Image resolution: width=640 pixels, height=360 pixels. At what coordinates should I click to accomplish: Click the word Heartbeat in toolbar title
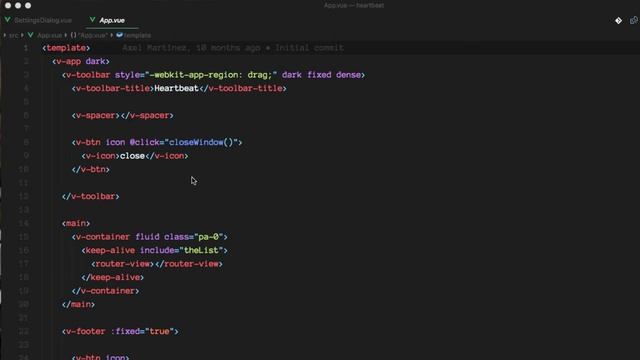click(176, 89)
